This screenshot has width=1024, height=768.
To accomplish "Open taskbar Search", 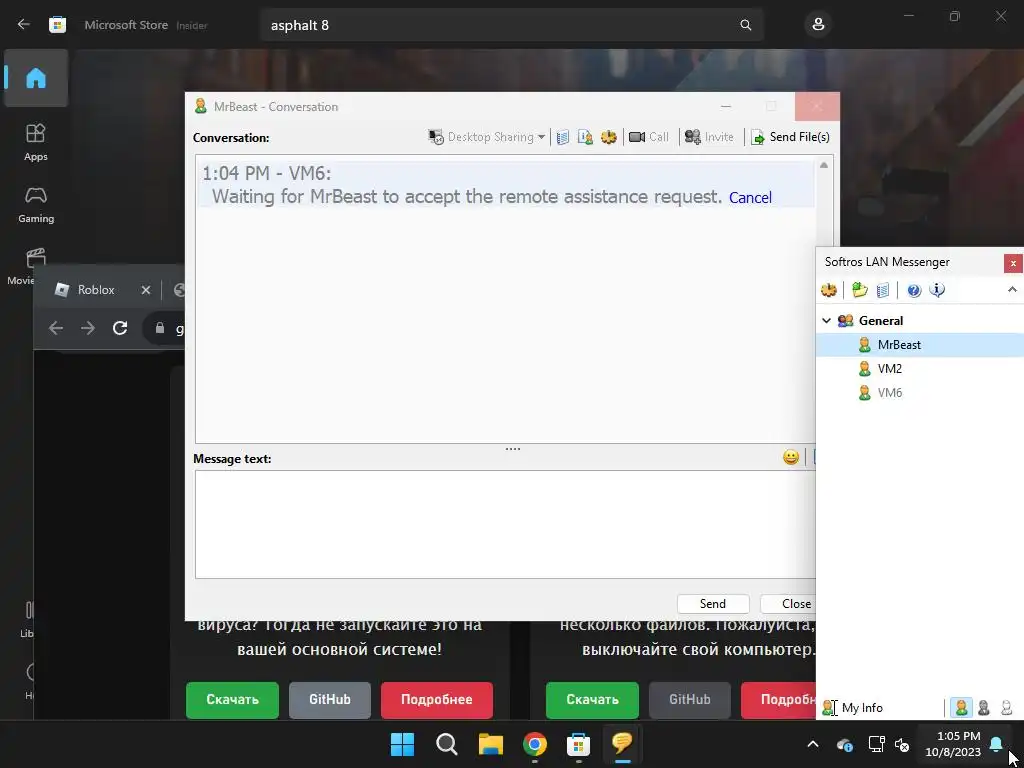I will click(447, 744).
